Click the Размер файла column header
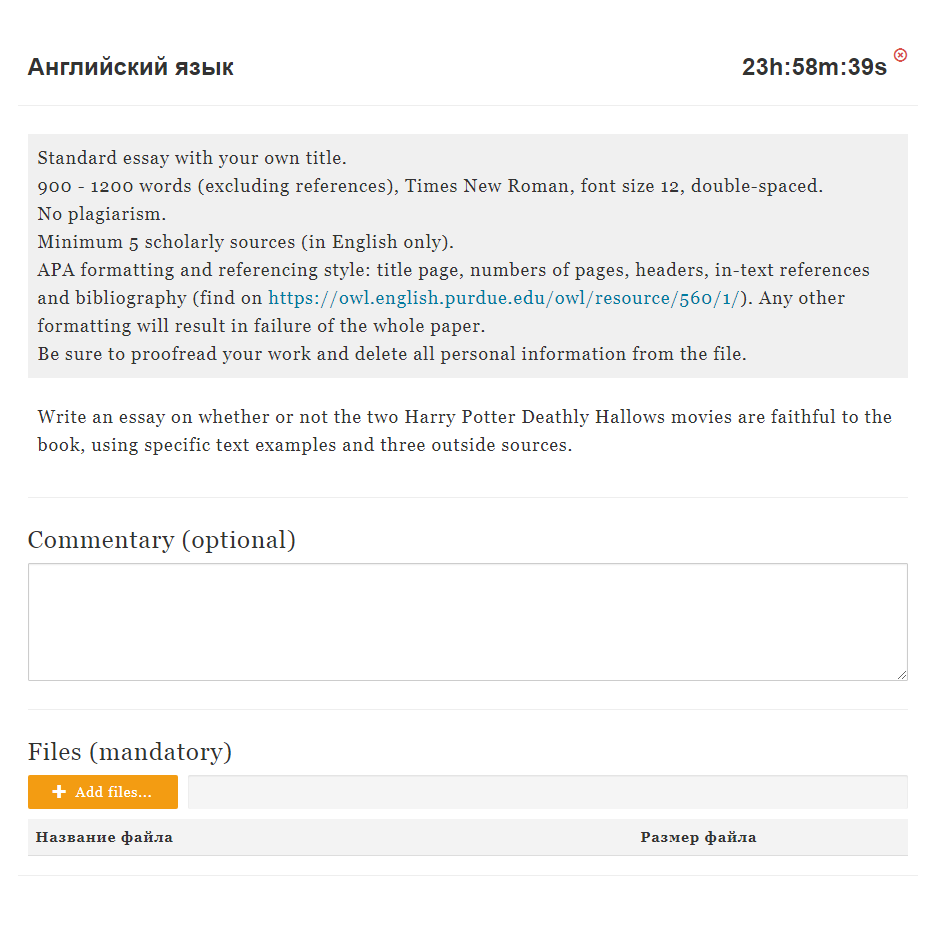This screenshot has width=936, height=925. point(698,837)
